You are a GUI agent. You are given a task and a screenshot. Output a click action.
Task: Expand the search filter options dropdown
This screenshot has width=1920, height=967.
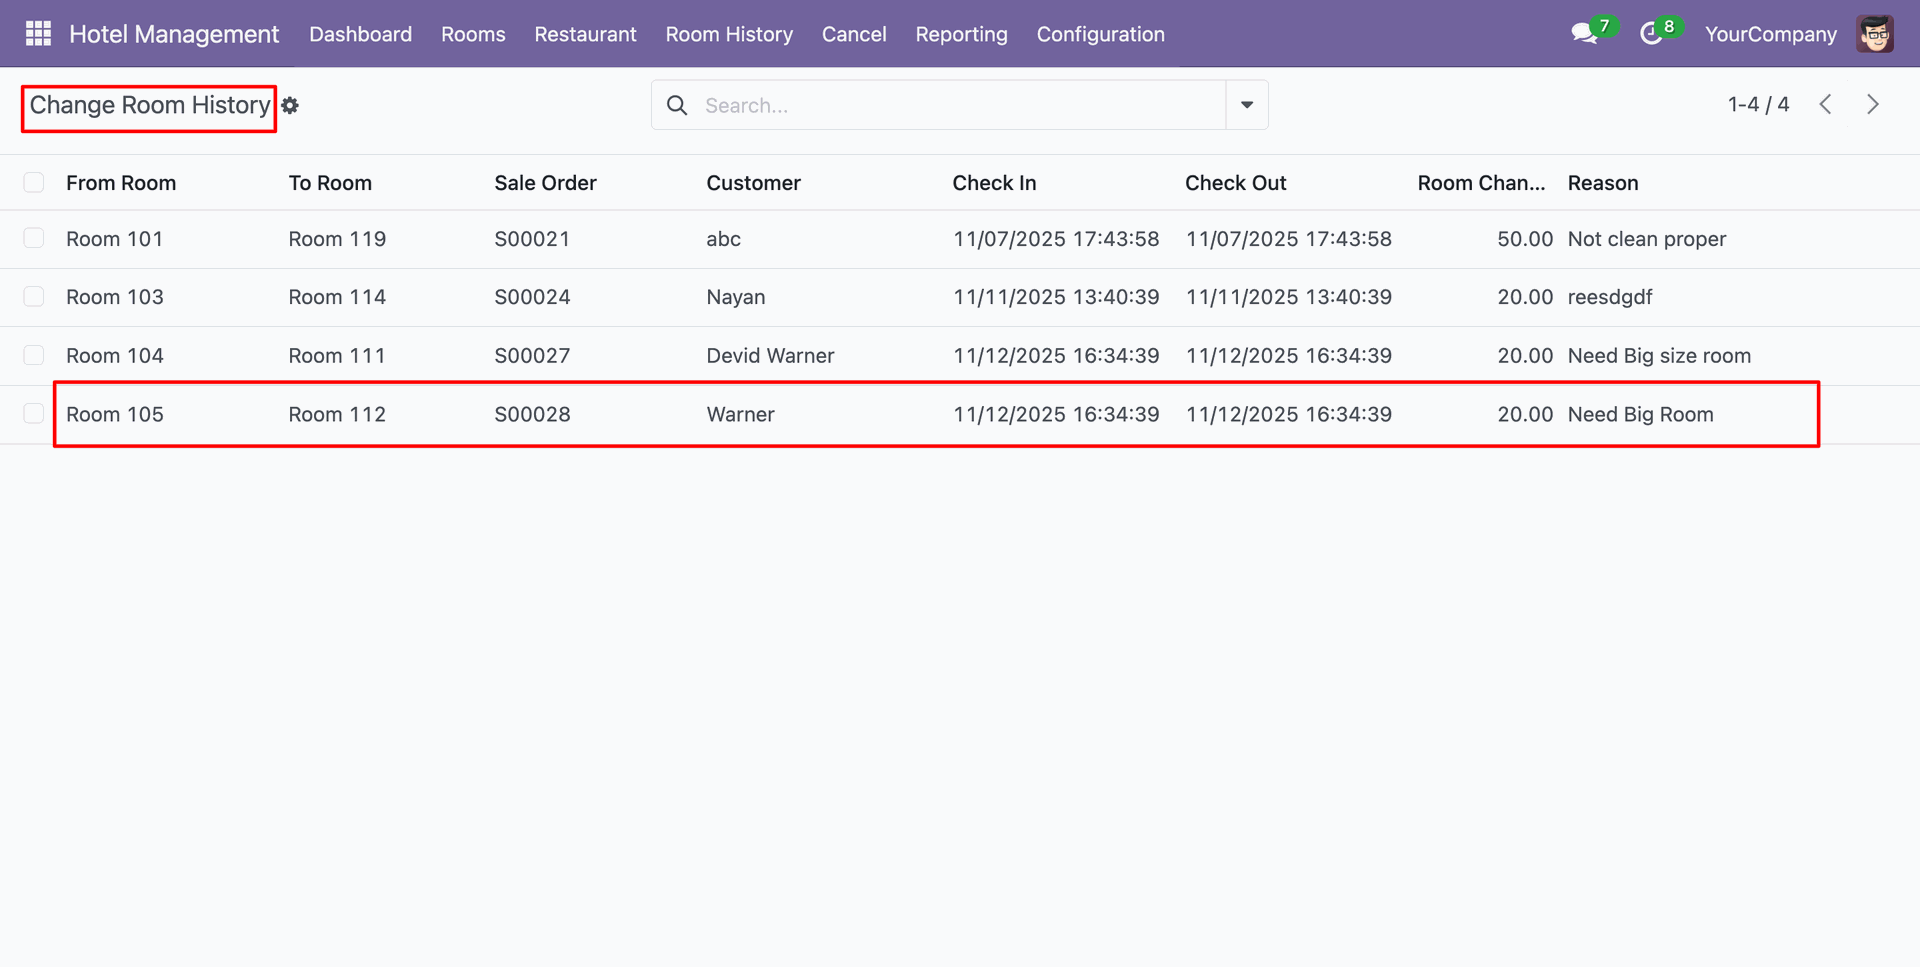pyautogui.click(x=1246, y=105)
